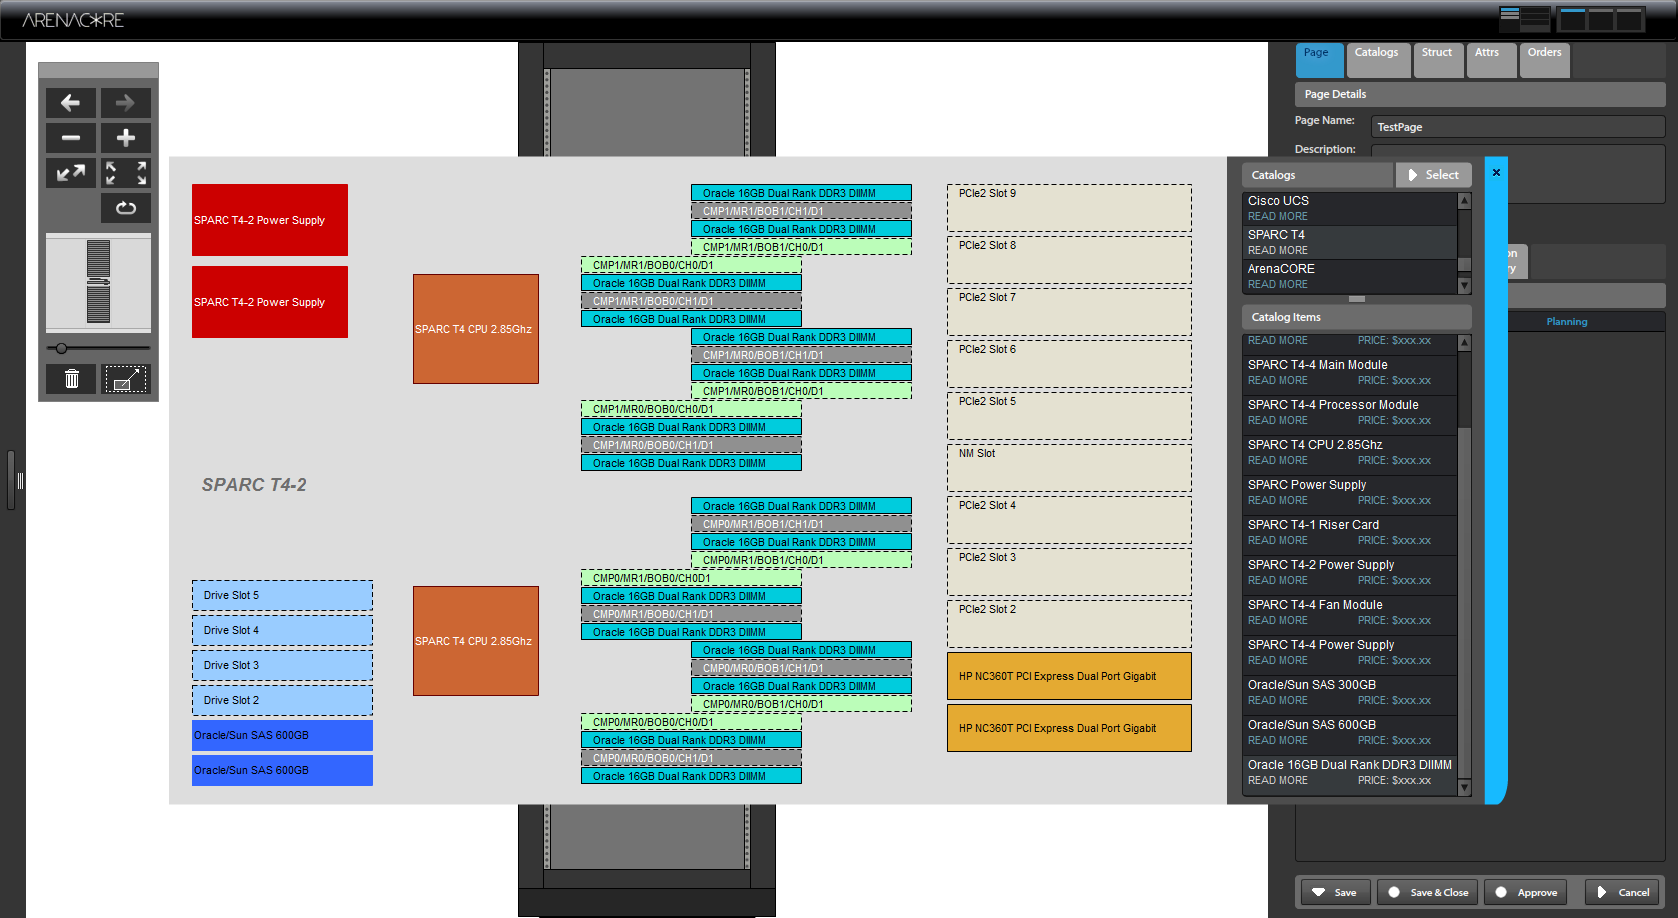Click the zoom slider handle
This screenshot has height=918, width=1678.
tap(62, 348)
